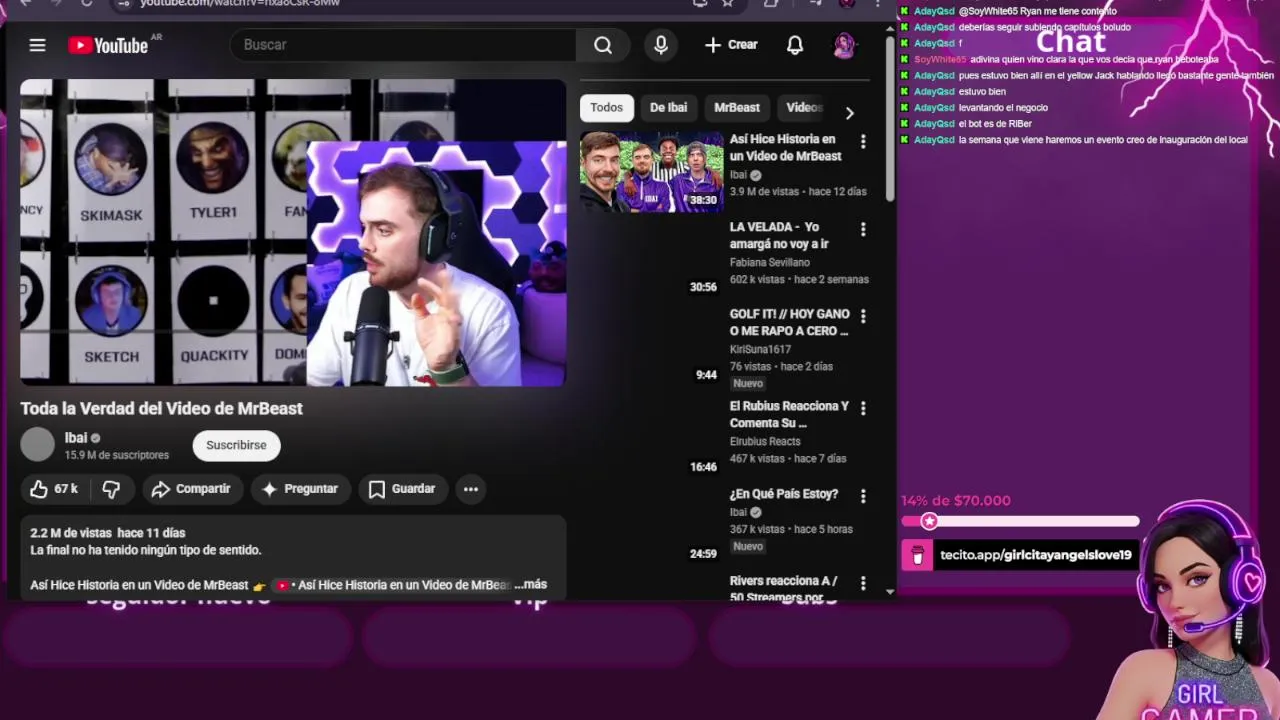Open more actions under the video
The image size is (1280, 720).
click(x=471, y=489)
